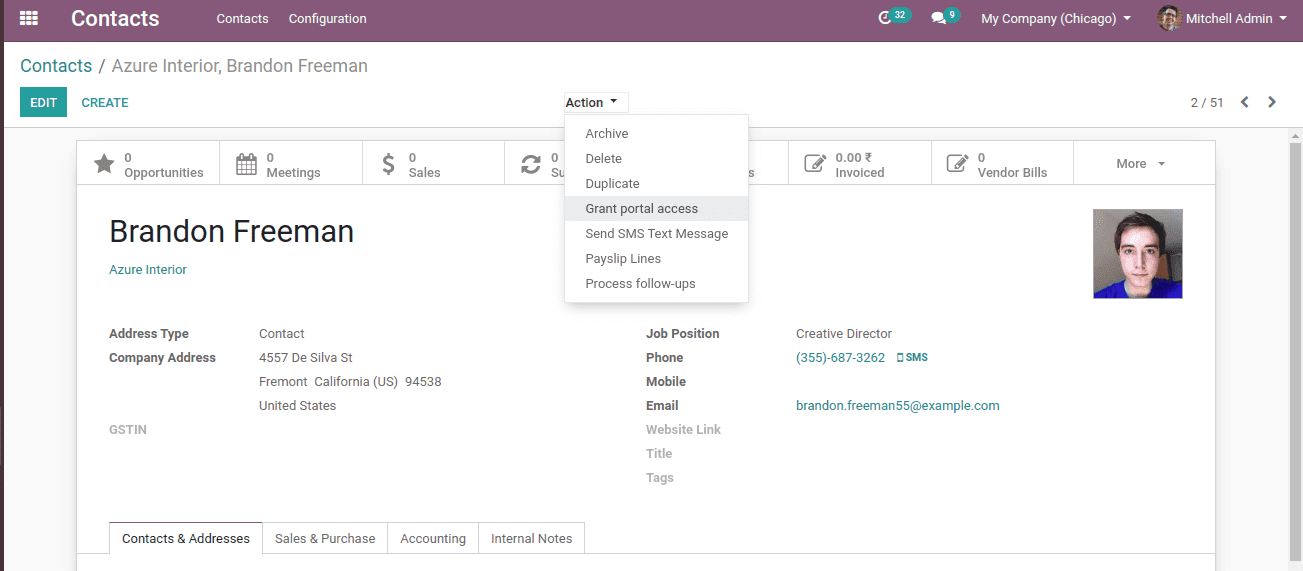Image resolution: width=1303 pixels, height=571 pixels.
Task: Click the Tags field label
Action: (x=660, y=478)
